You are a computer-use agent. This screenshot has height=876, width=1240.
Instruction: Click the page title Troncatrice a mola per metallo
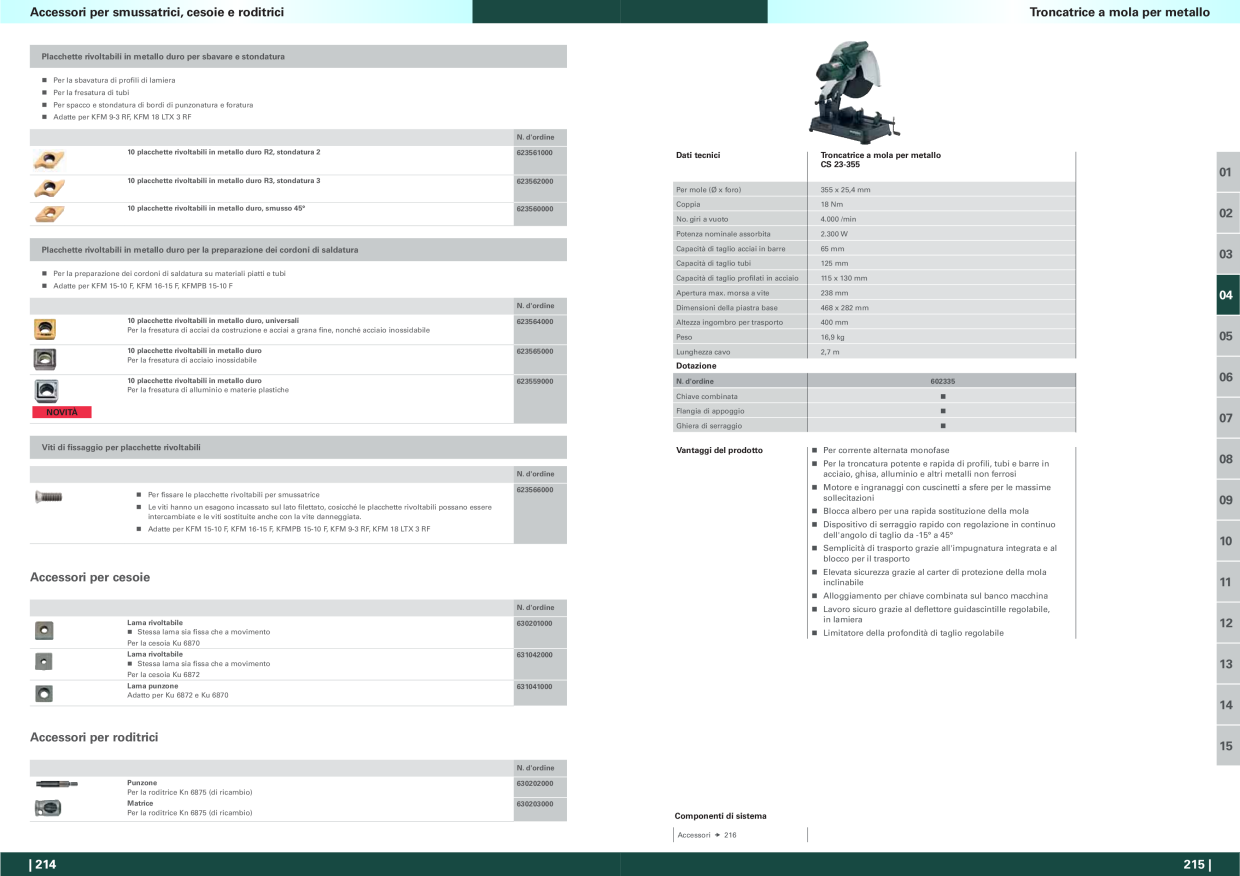1119,12
